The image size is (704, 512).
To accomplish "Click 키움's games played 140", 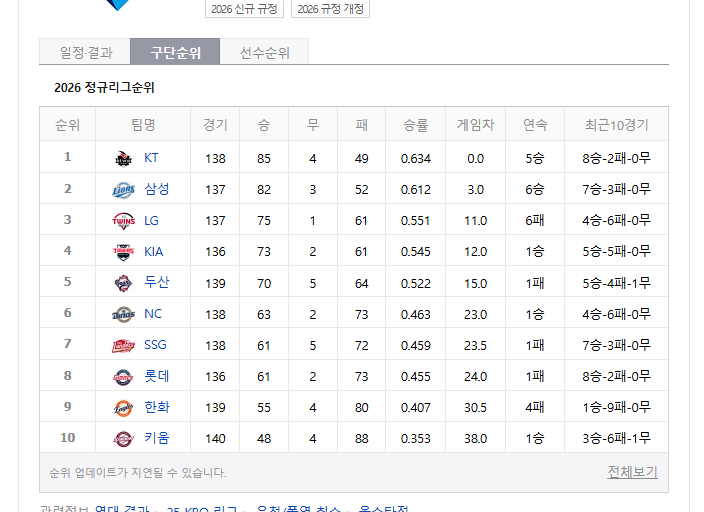I will [x=215, y=438].
